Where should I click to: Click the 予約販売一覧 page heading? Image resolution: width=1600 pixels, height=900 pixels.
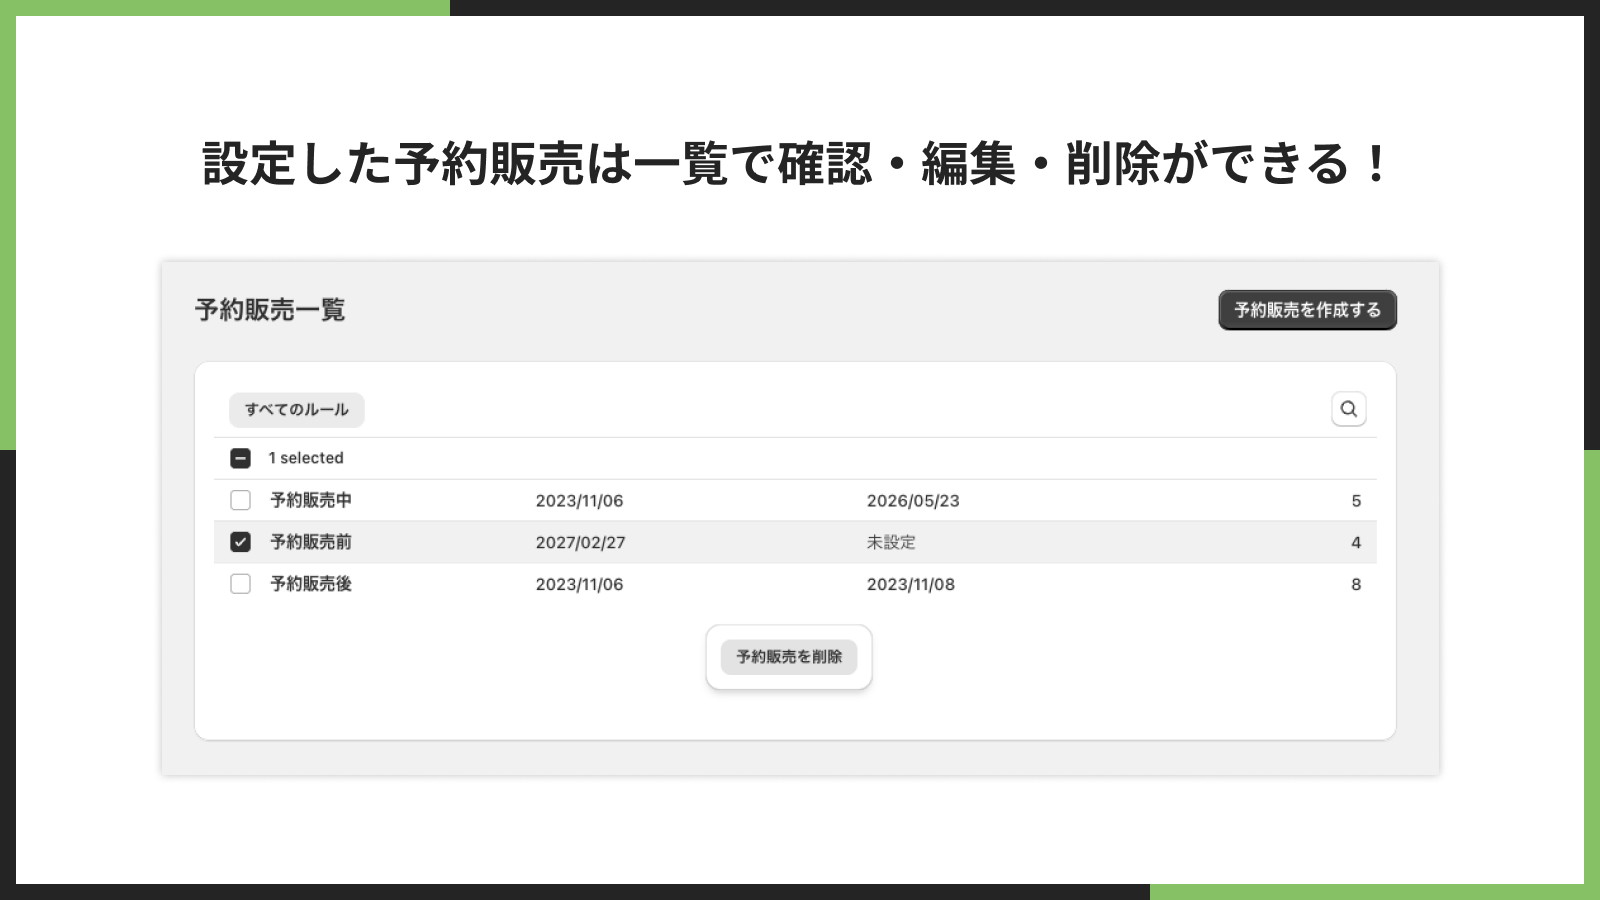coord(270,310)
